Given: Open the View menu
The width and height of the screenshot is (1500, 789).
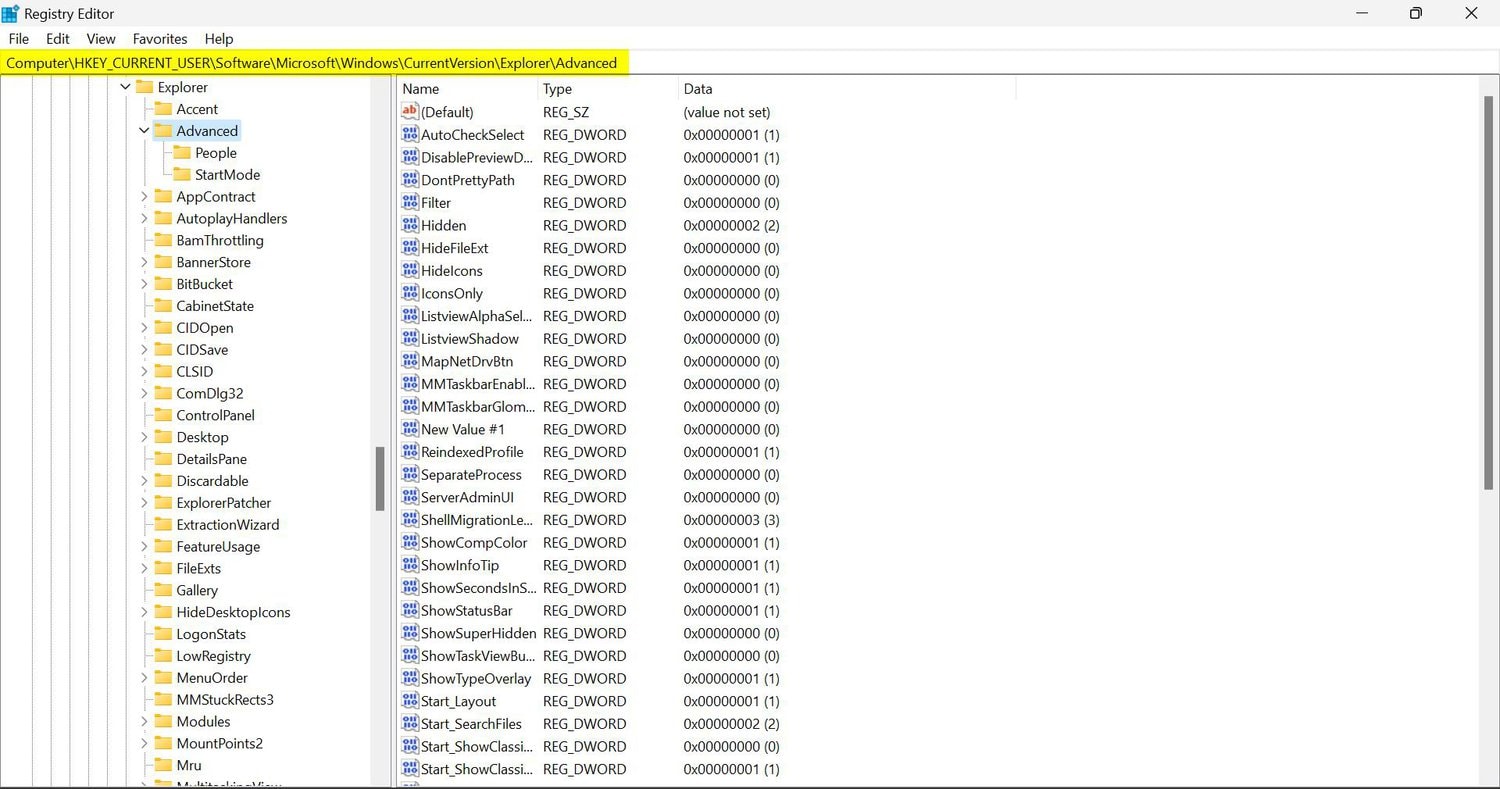Looking at the screenshot, I should coord(101,39).
